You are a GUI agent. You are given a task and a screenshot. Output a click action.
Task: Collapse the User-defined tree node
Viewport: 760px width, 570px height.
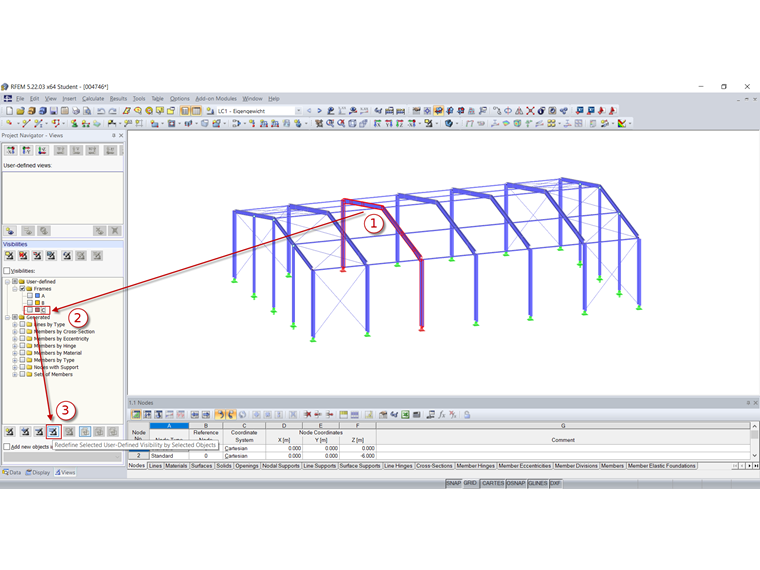(x=7, y=282)
